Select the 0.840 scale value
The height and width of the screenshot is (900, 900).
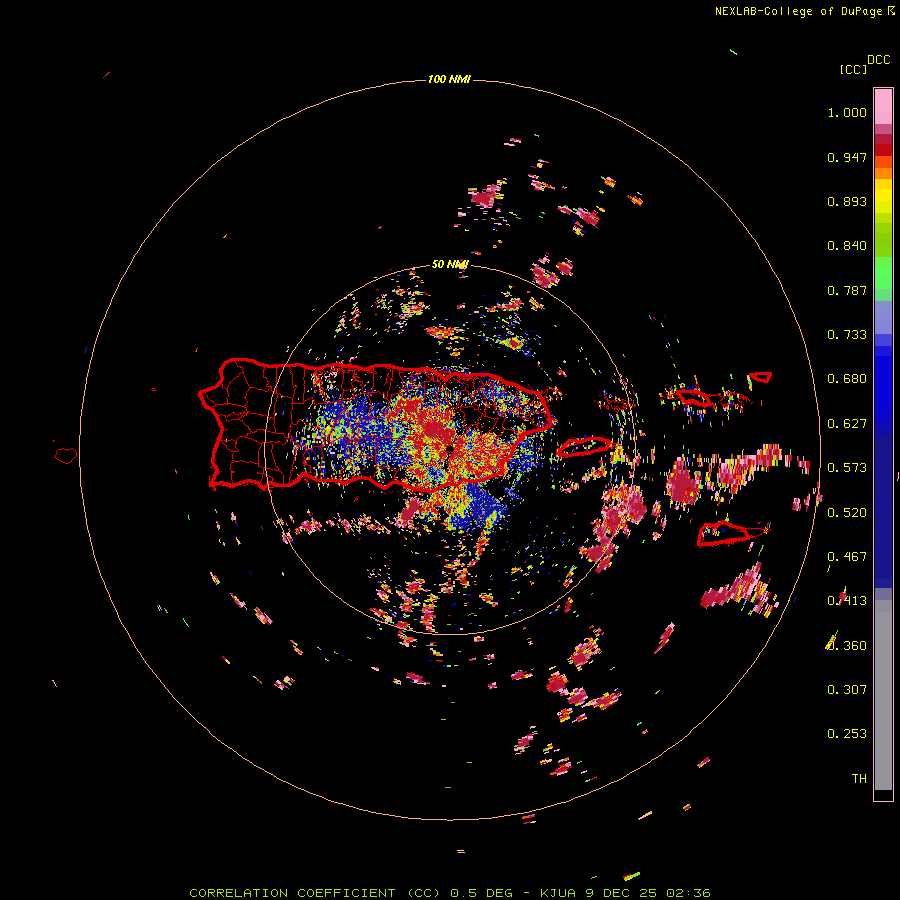[847, 246]
